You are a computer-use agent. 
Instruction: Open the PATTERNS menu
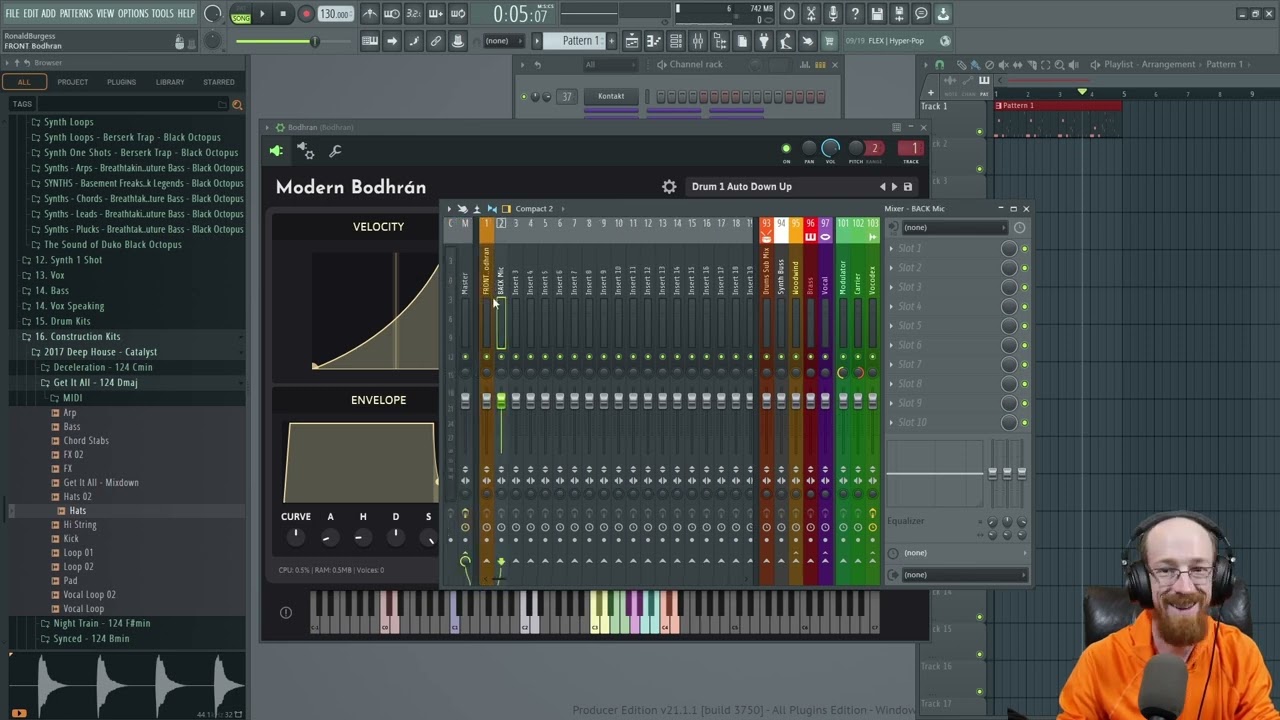[x=76, y=13]
